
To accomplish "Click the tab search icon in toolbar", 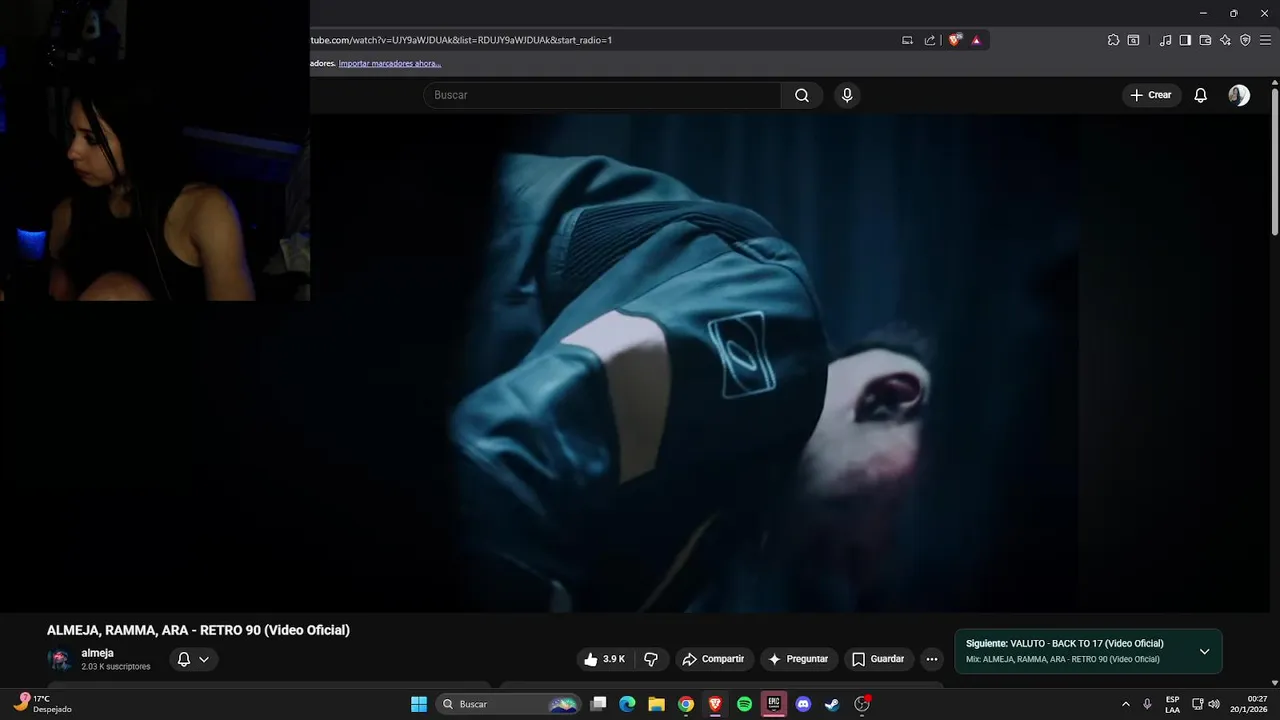I will [1133, 40].
